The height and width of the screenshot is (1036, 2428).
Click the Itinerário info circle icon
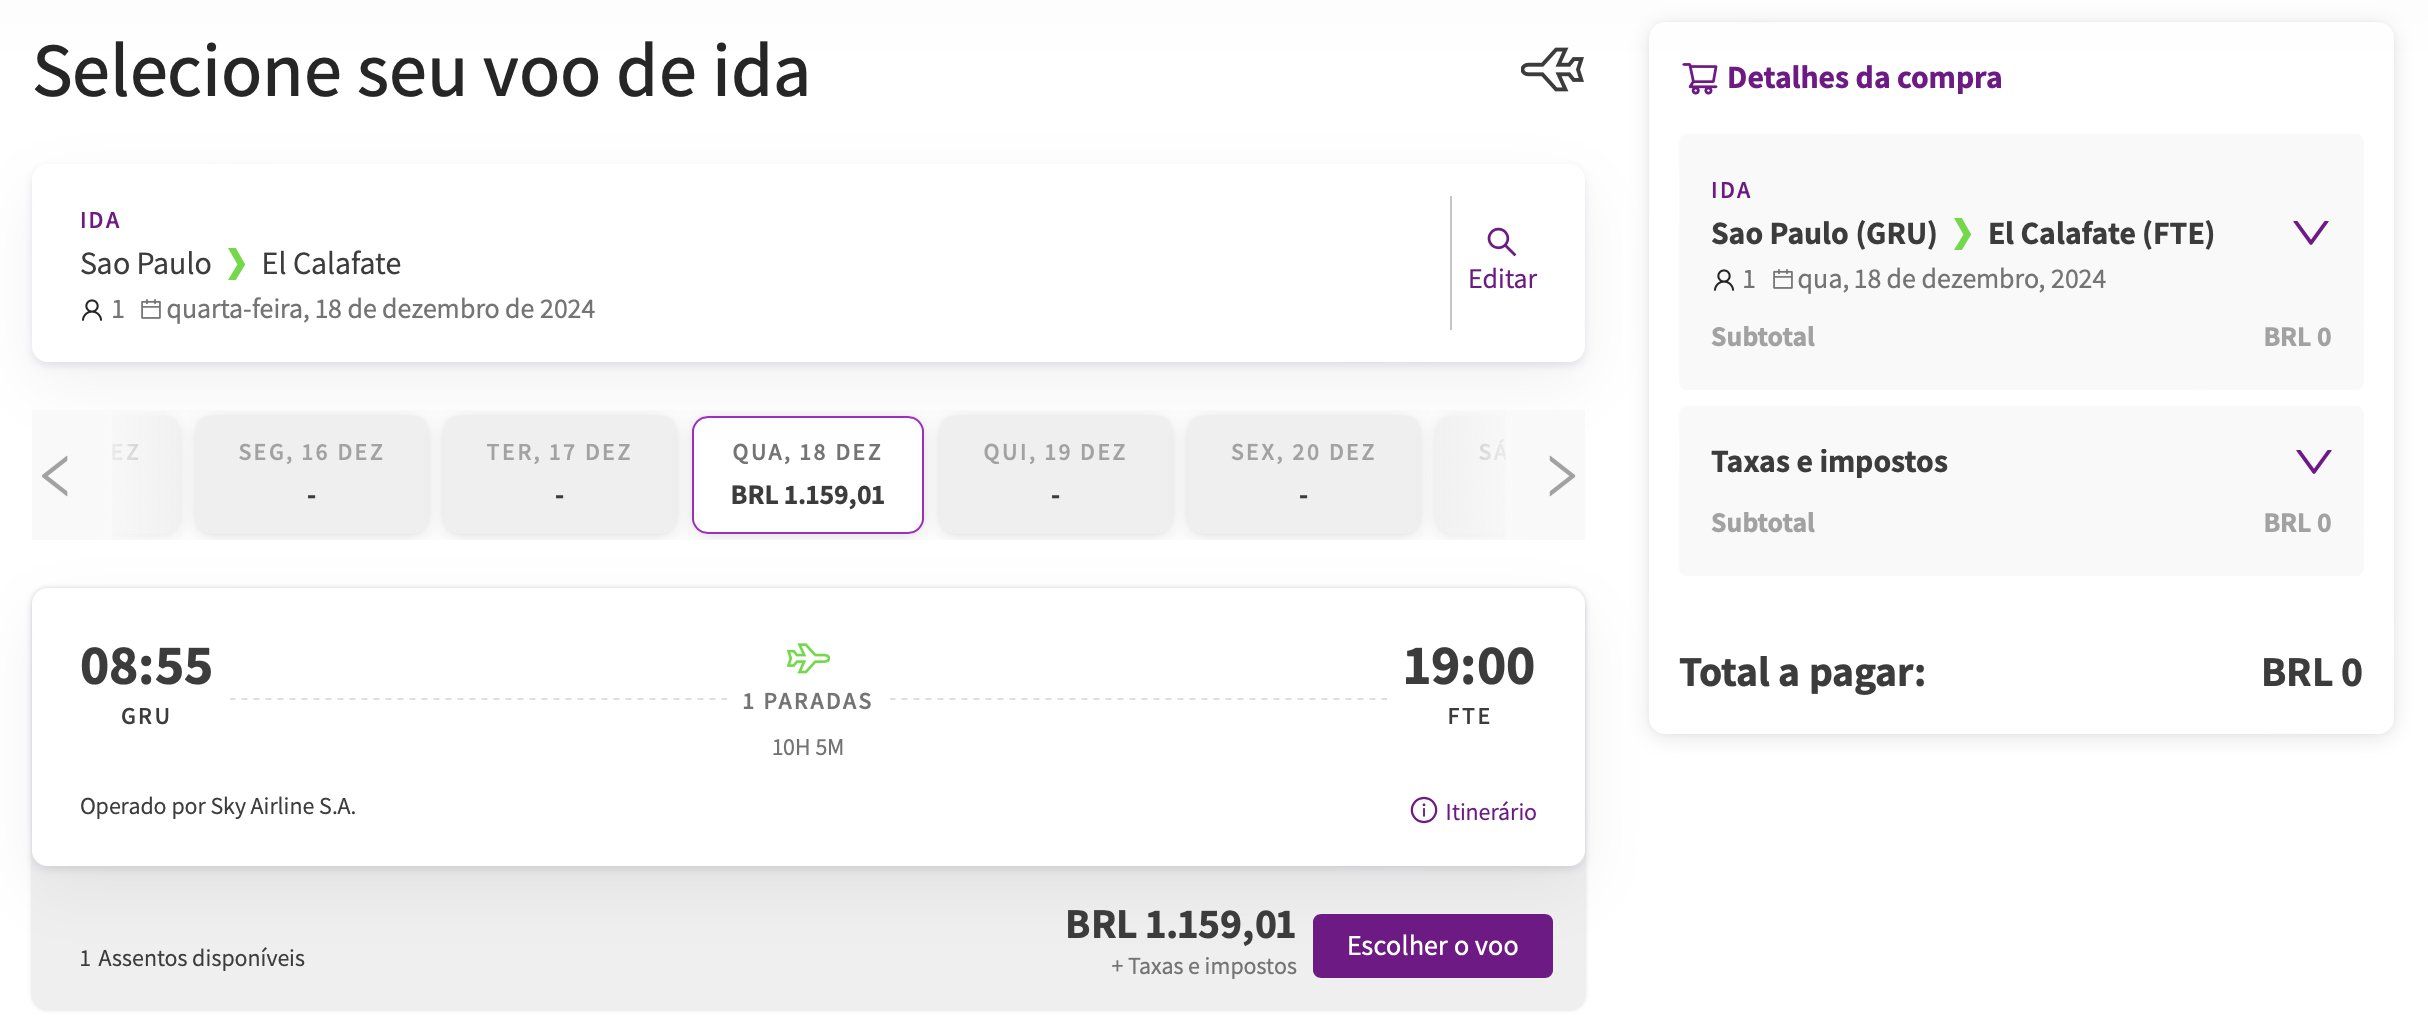(x=1423, y=810)
